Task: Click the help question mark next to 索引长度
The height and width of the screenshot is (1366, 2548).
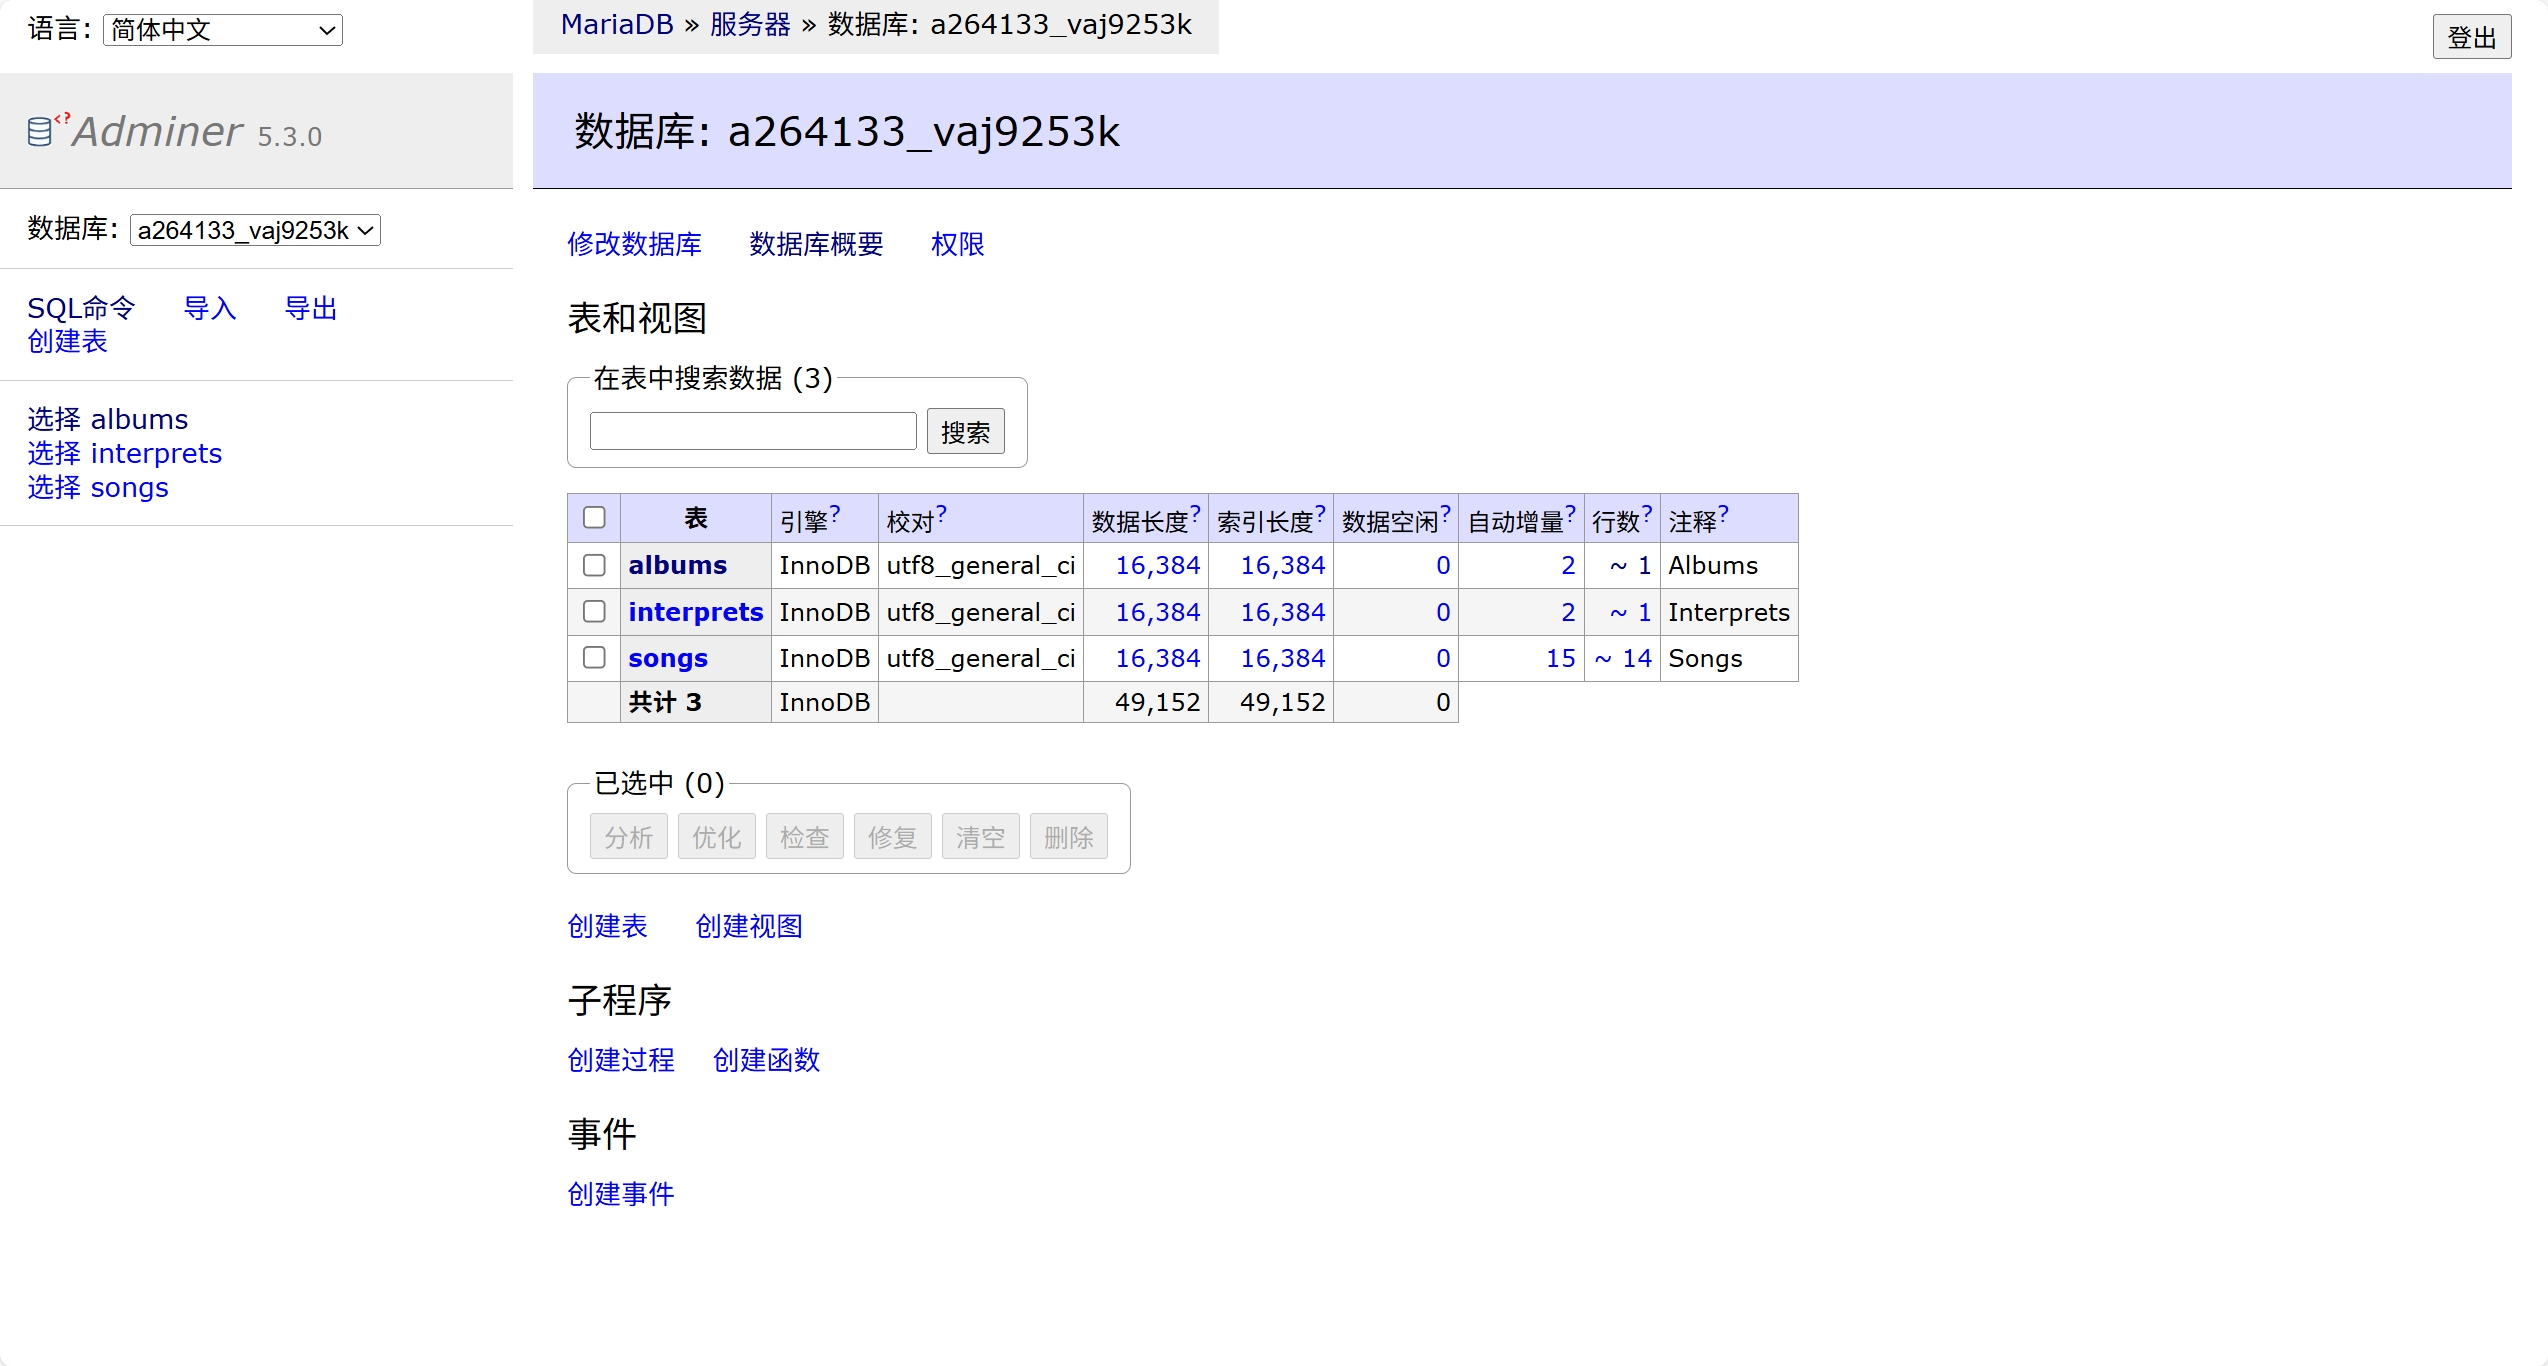Action: pos(1320,514)
